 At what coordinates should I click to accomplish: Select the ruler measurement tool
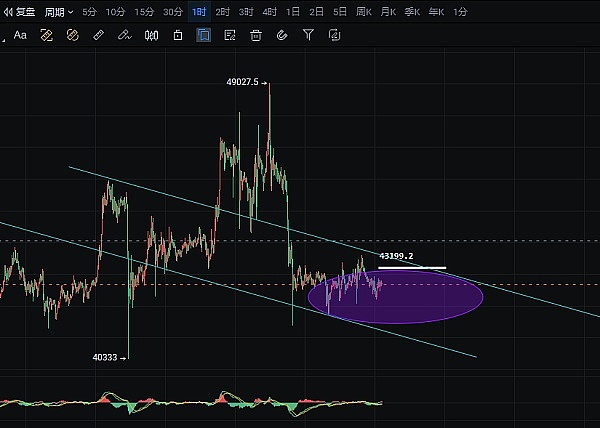pos(98,35)
